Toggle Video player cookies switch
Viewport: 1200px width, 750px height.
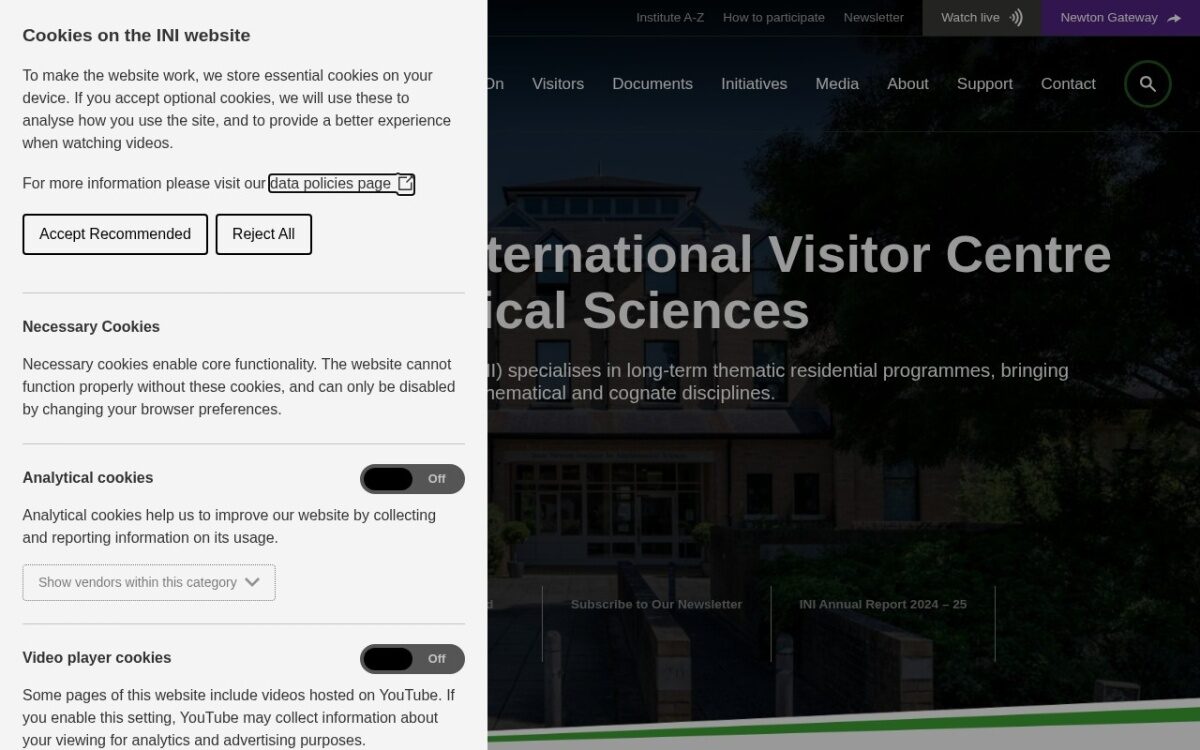pos(412,659)
